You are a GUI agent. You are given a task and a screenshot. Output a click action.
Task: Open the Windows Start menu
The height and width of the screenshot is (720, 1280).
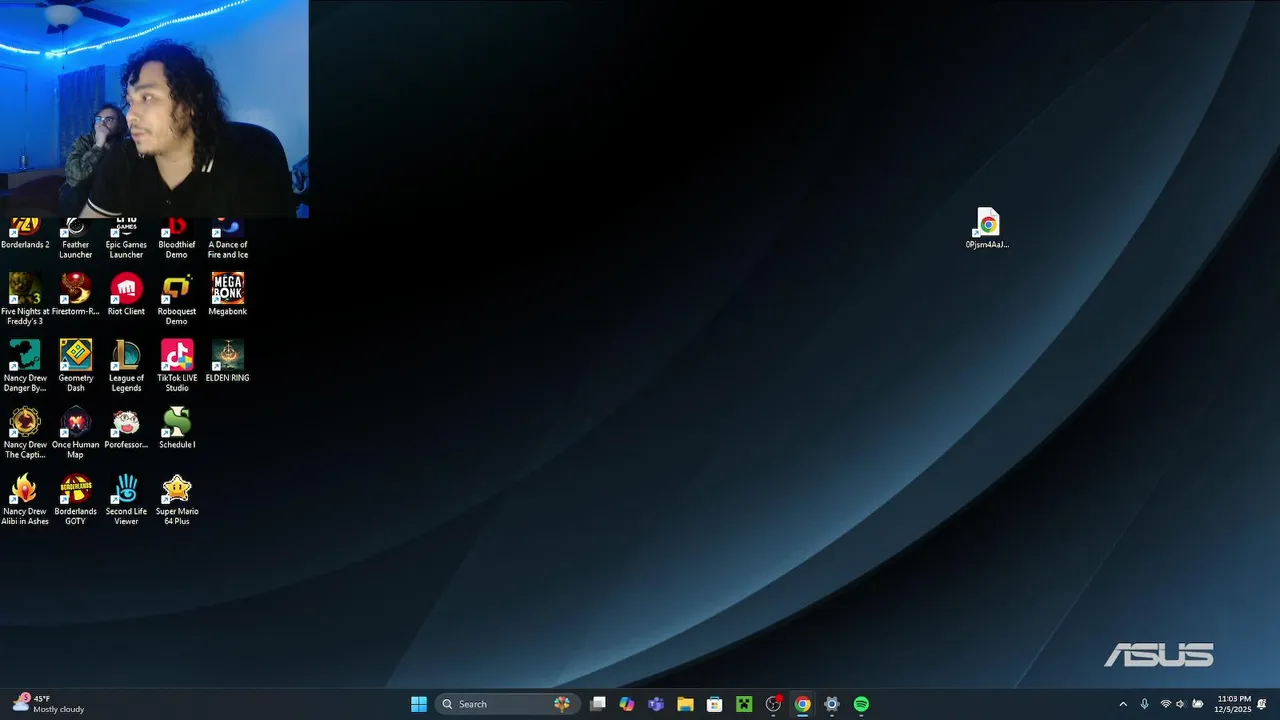pyautogui.click(x=419, y=704)
